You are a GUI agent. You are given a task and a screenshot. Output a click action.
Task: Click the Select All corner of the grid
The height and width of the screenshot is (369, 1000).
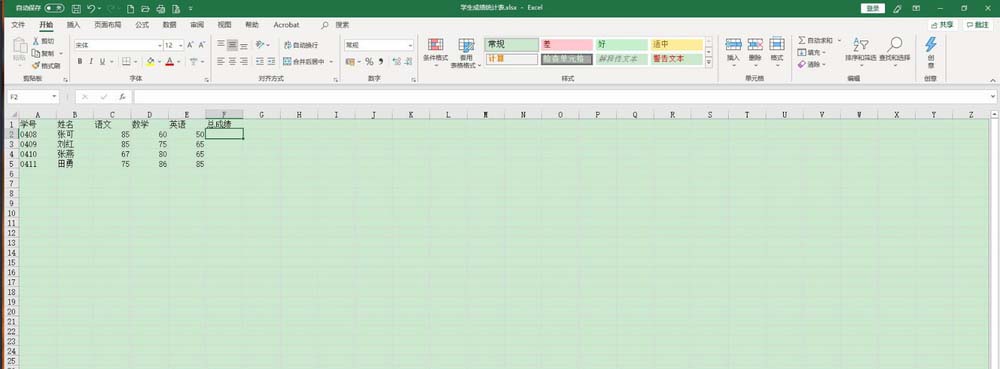click(12, 115)
